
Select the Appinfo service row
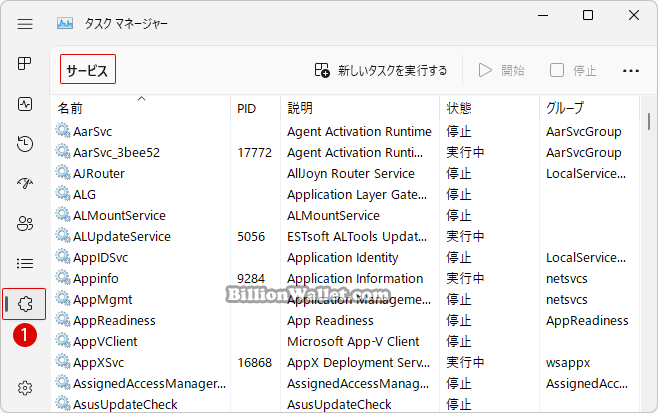346,278
